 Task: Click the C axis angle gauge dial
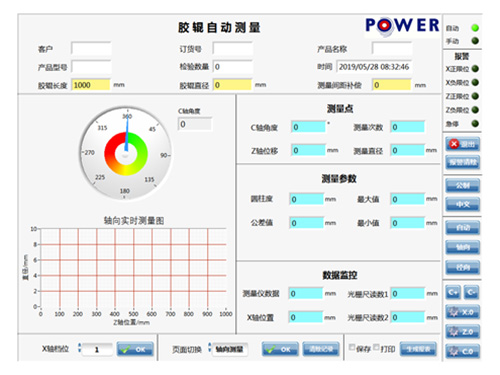point(126,153)
